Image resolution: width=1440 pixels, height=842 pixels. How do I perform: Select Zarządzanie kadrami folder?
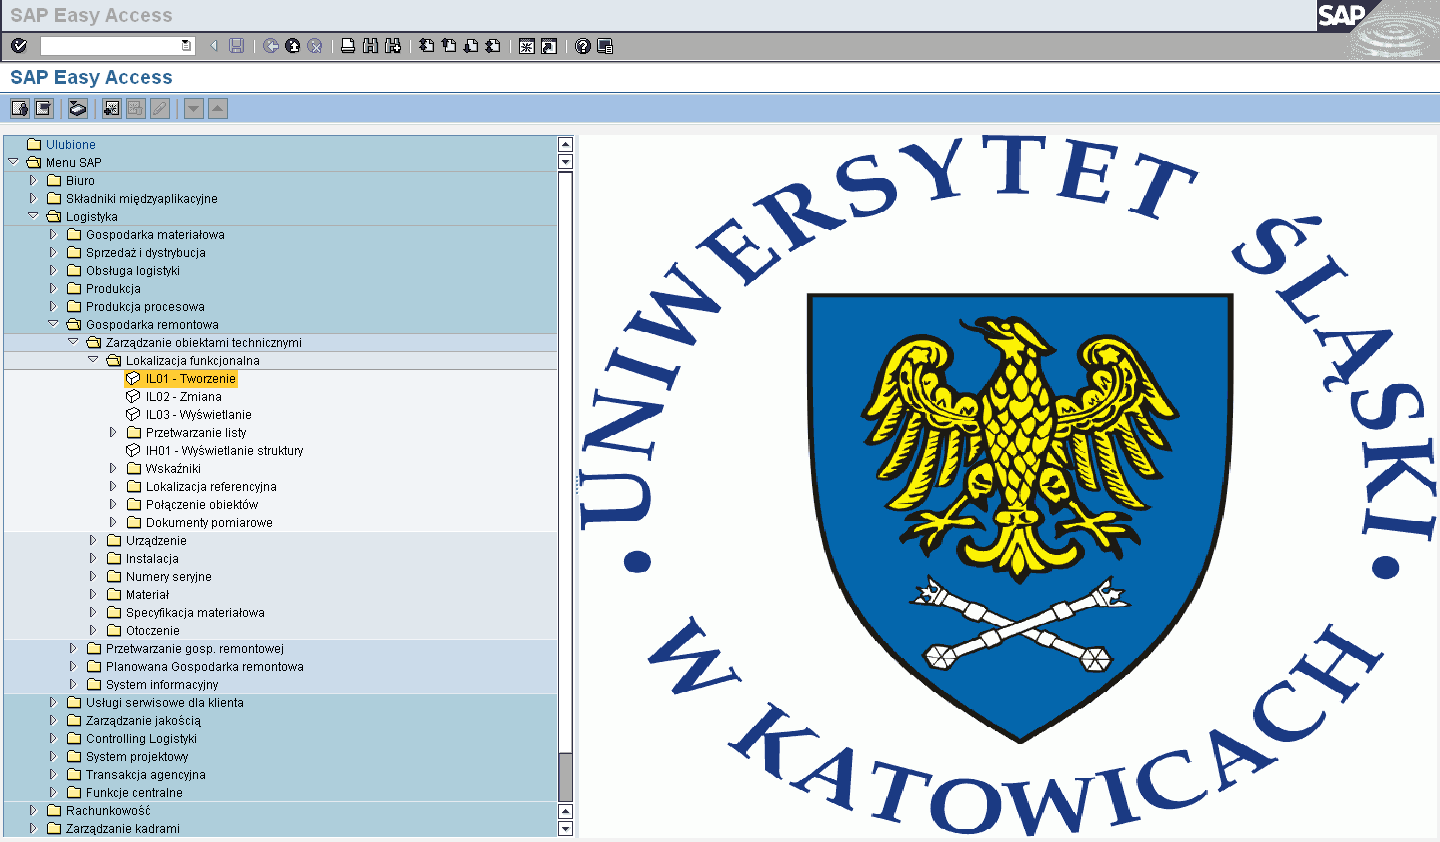pyautogui.click(x=122, y=829)
